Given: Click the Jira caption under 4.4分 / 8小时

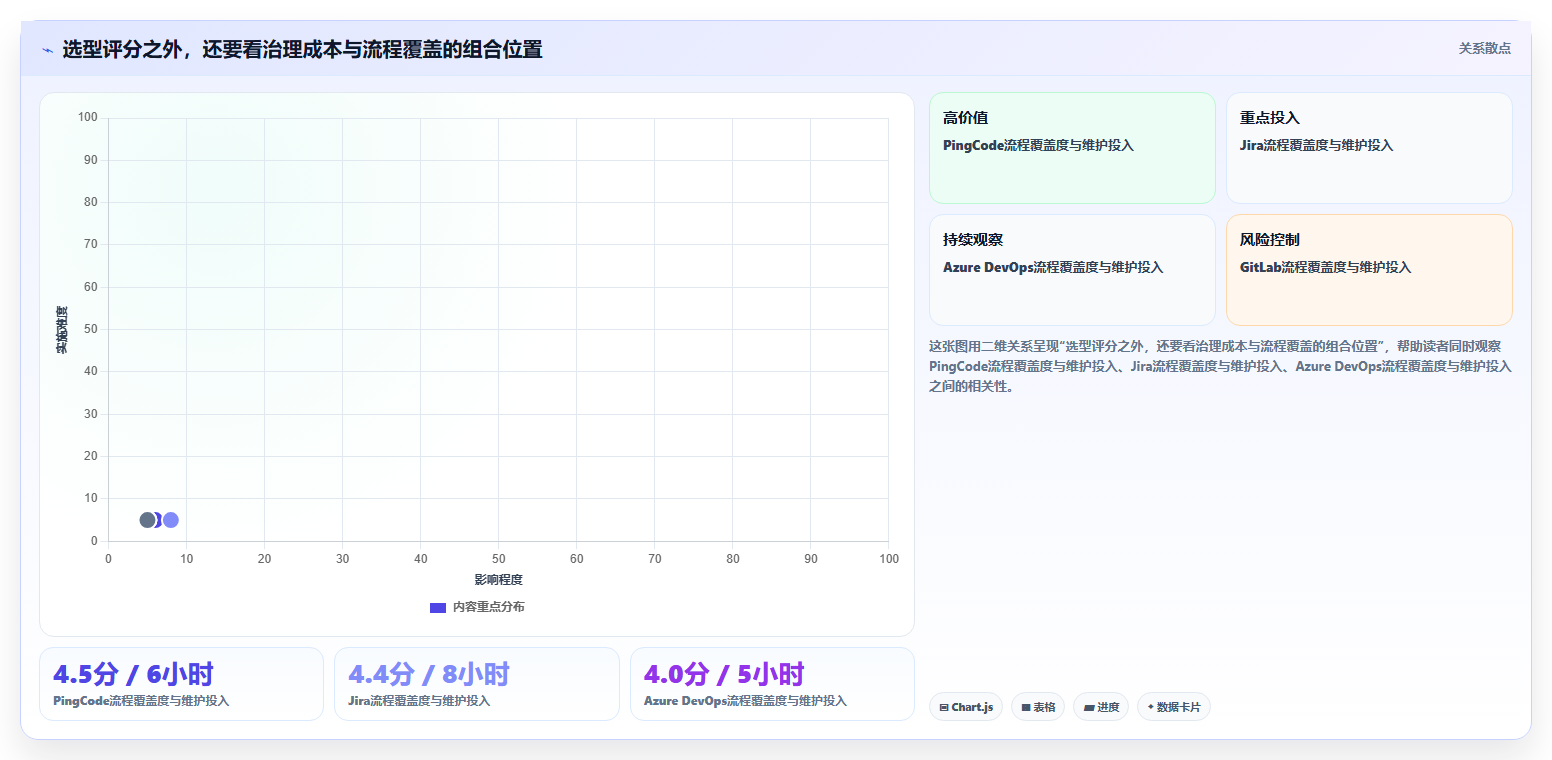Looking at the screenshot, I should (x=419, y=701).
